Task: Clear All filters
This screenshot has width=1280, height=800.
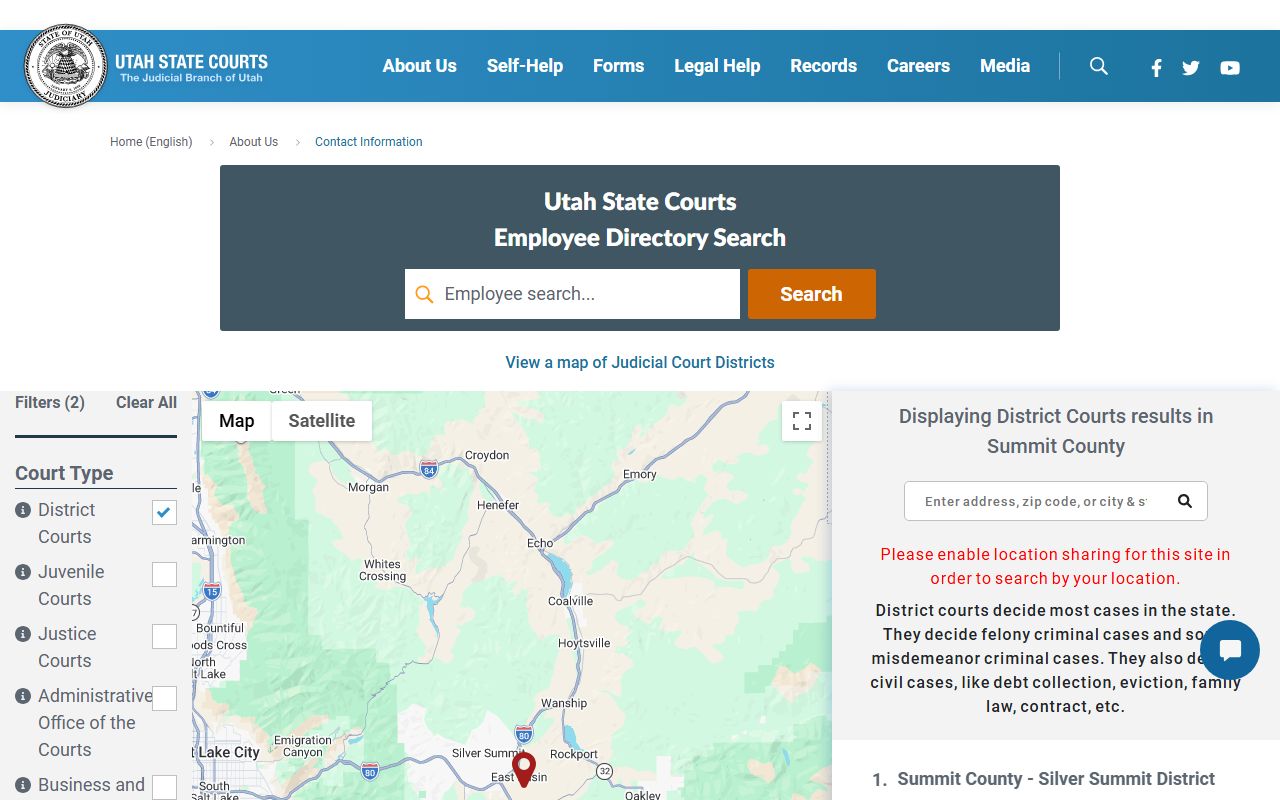Action: point(146,402)
